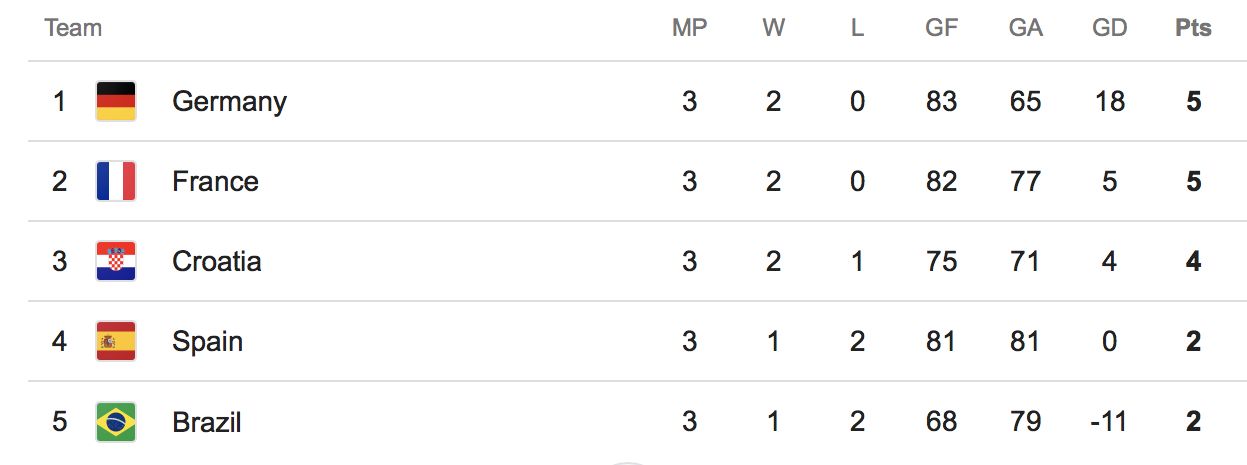This screenshot has width=1247, height=465.
Task: Select the Croatia team name
Action: [217, 262]
